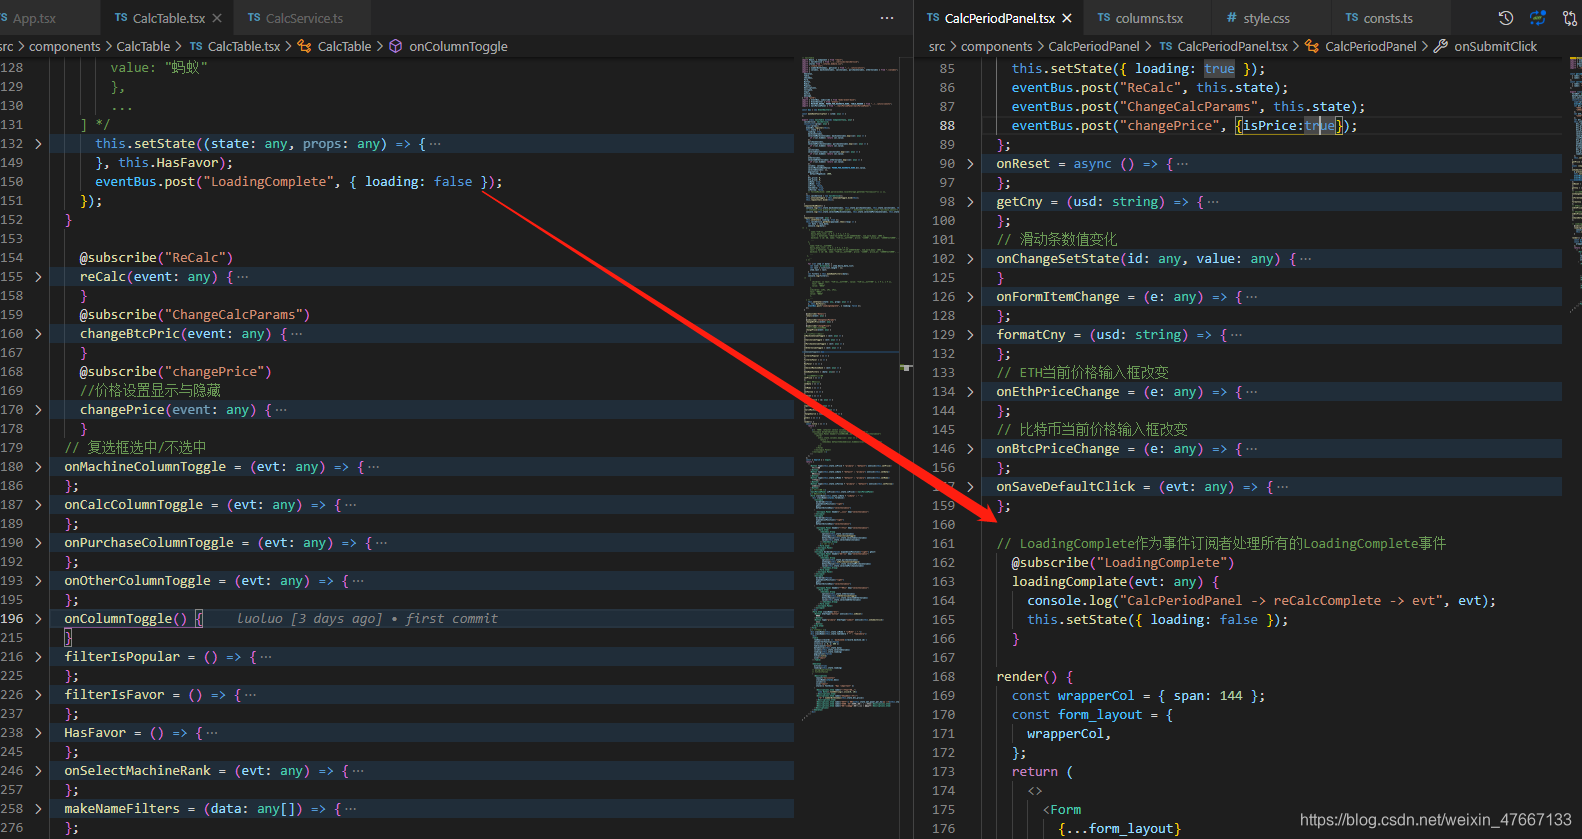Expand folded getCny function
This screenshot has height=839, width=1582.
[970, 202]
